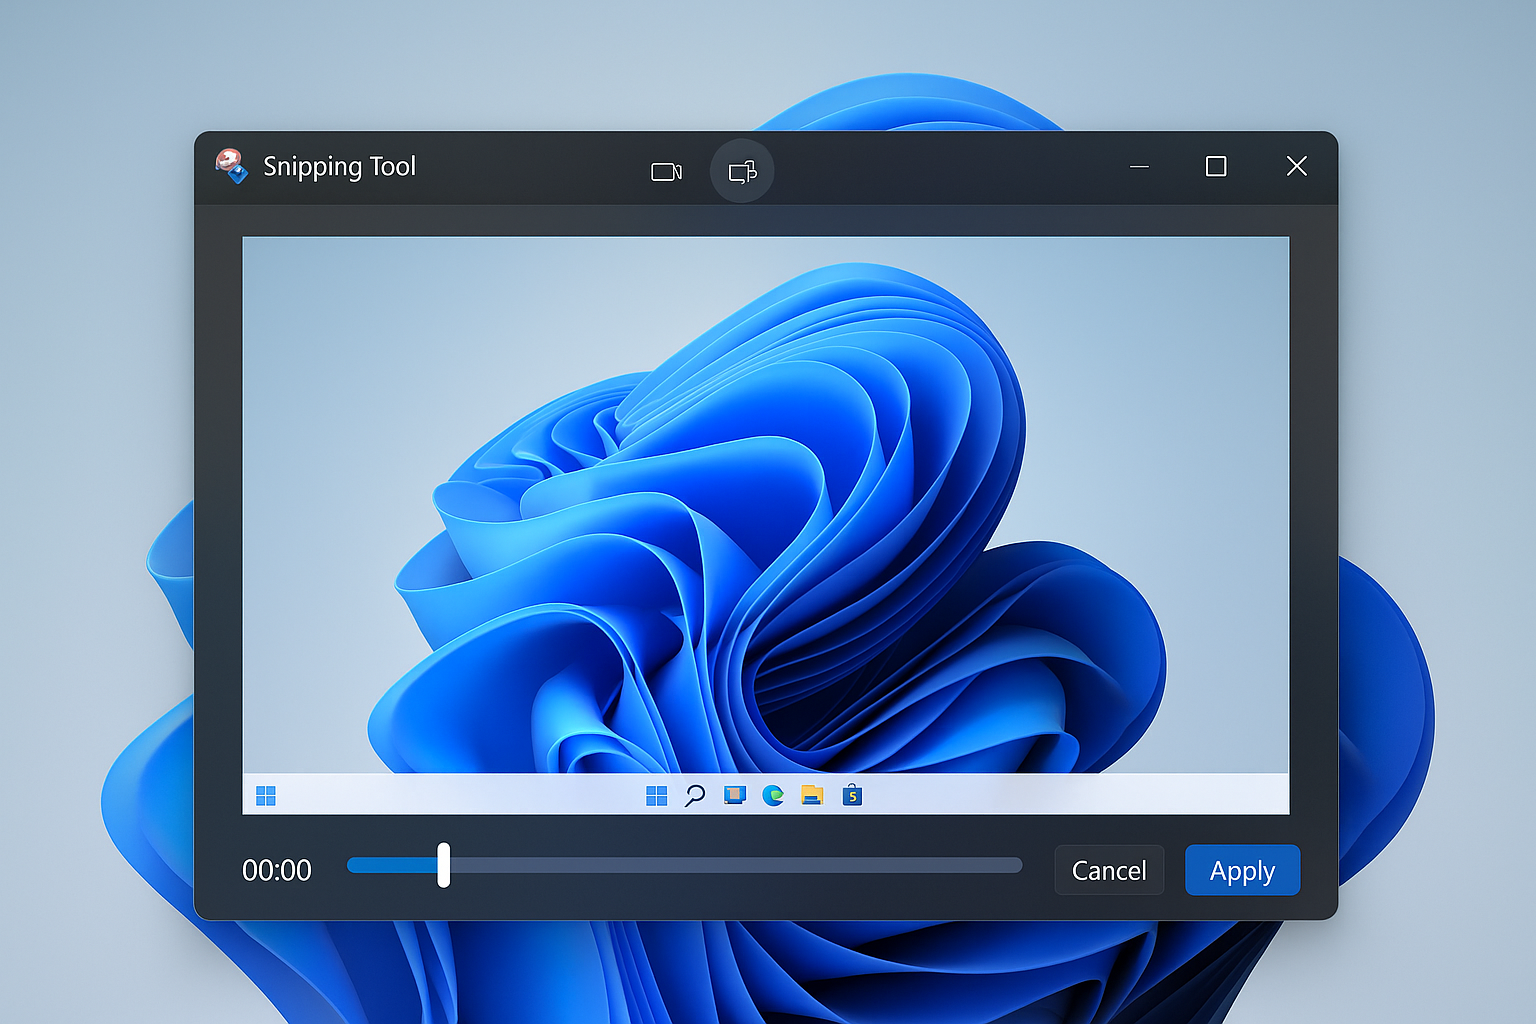This screenshot has height=1024, width=1536.
Task: Click the filled blue part of the timeline
Action: (392, 865)
